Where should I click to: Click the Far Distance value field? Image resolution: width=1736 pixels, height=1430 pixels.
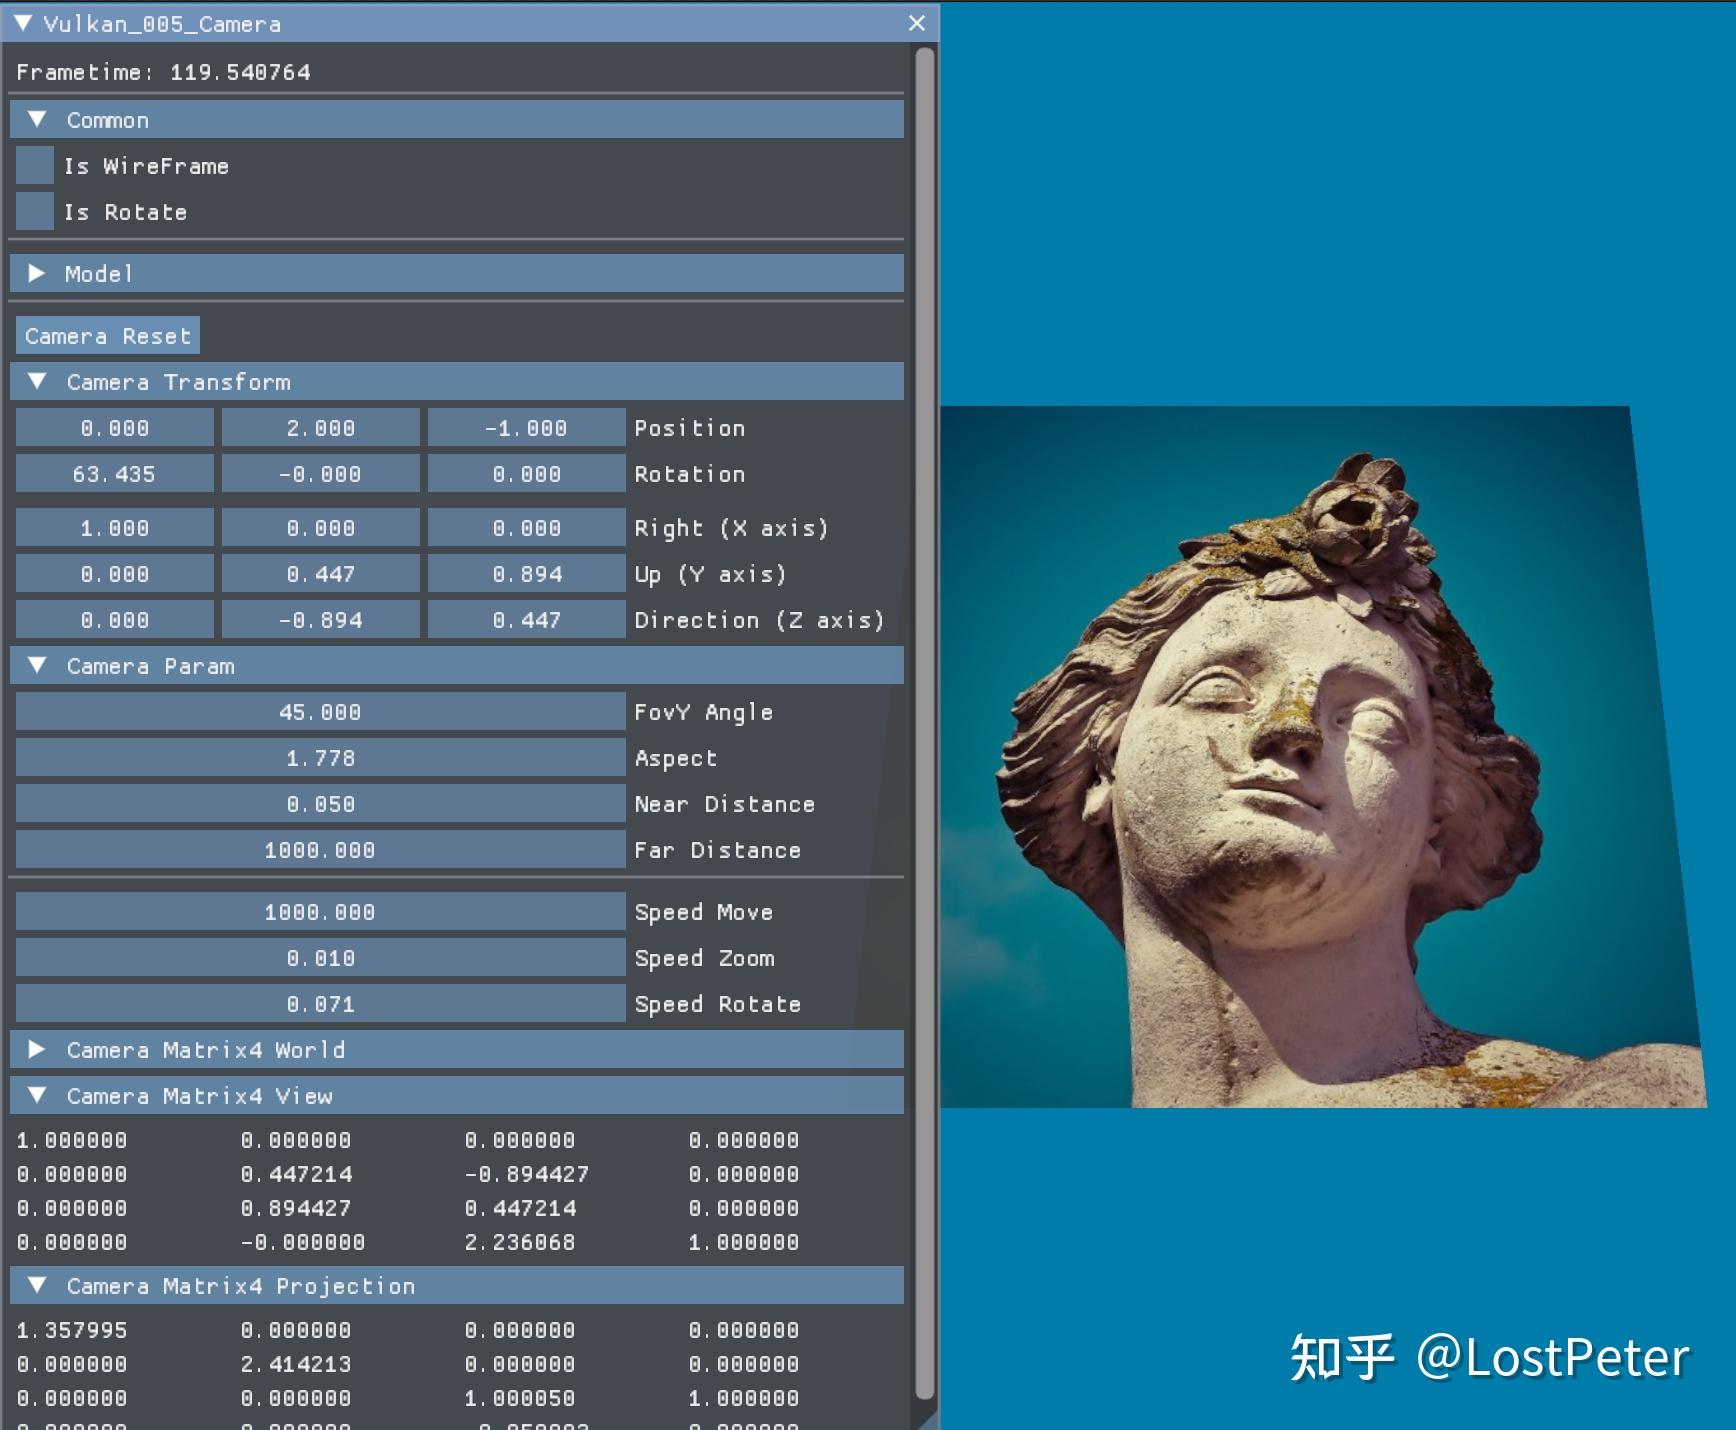318,849
